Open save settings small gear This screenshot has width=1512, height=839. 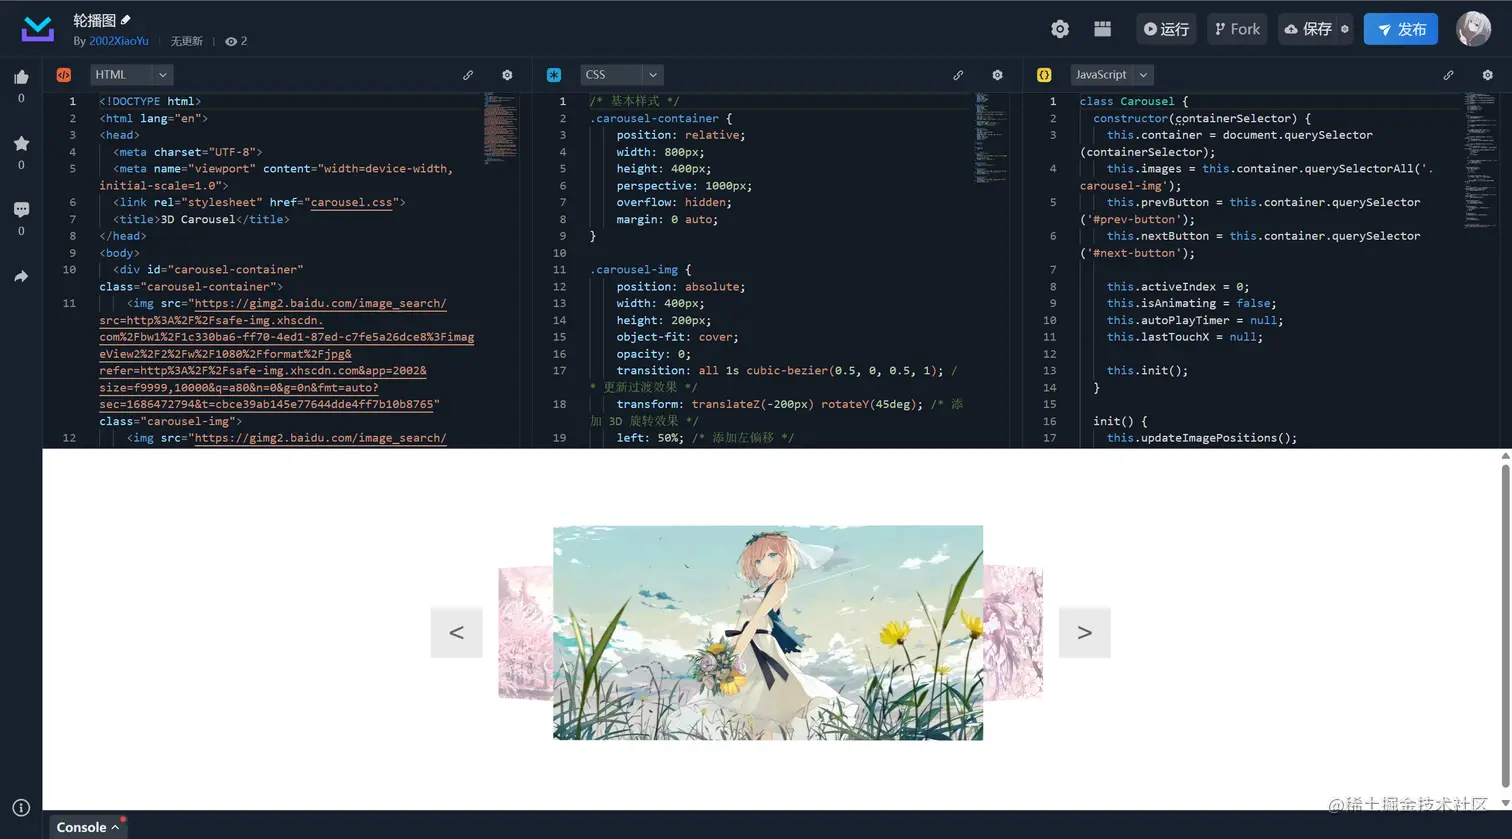[x=1345, y=29]
